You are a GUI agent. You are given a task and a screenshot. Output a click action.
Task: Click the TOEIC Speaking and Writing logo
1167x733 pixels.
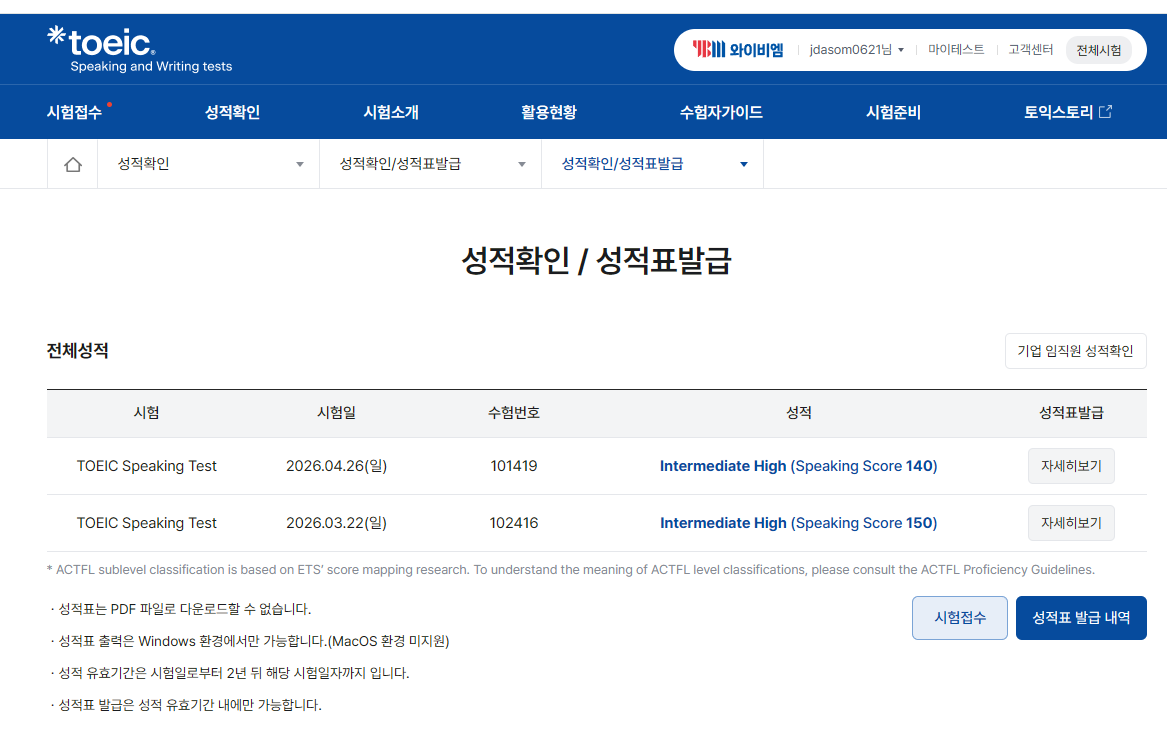tap(139, 50)
